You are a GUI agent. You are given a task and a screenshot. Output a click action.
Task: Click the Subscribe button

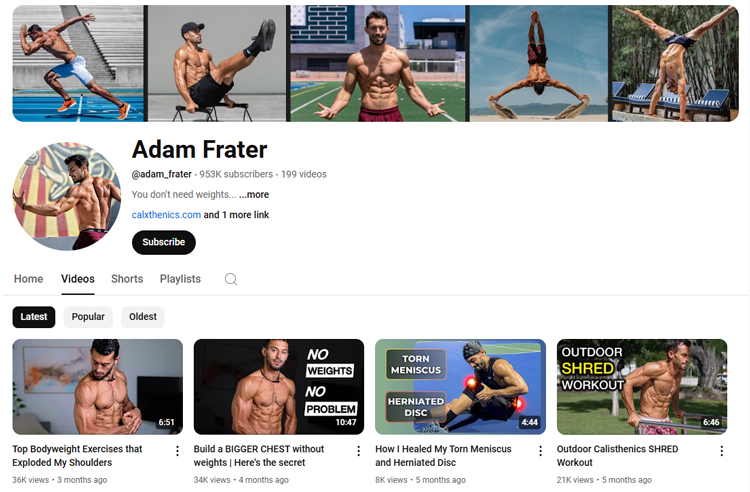pyautogui.click(x=164, y=242)
